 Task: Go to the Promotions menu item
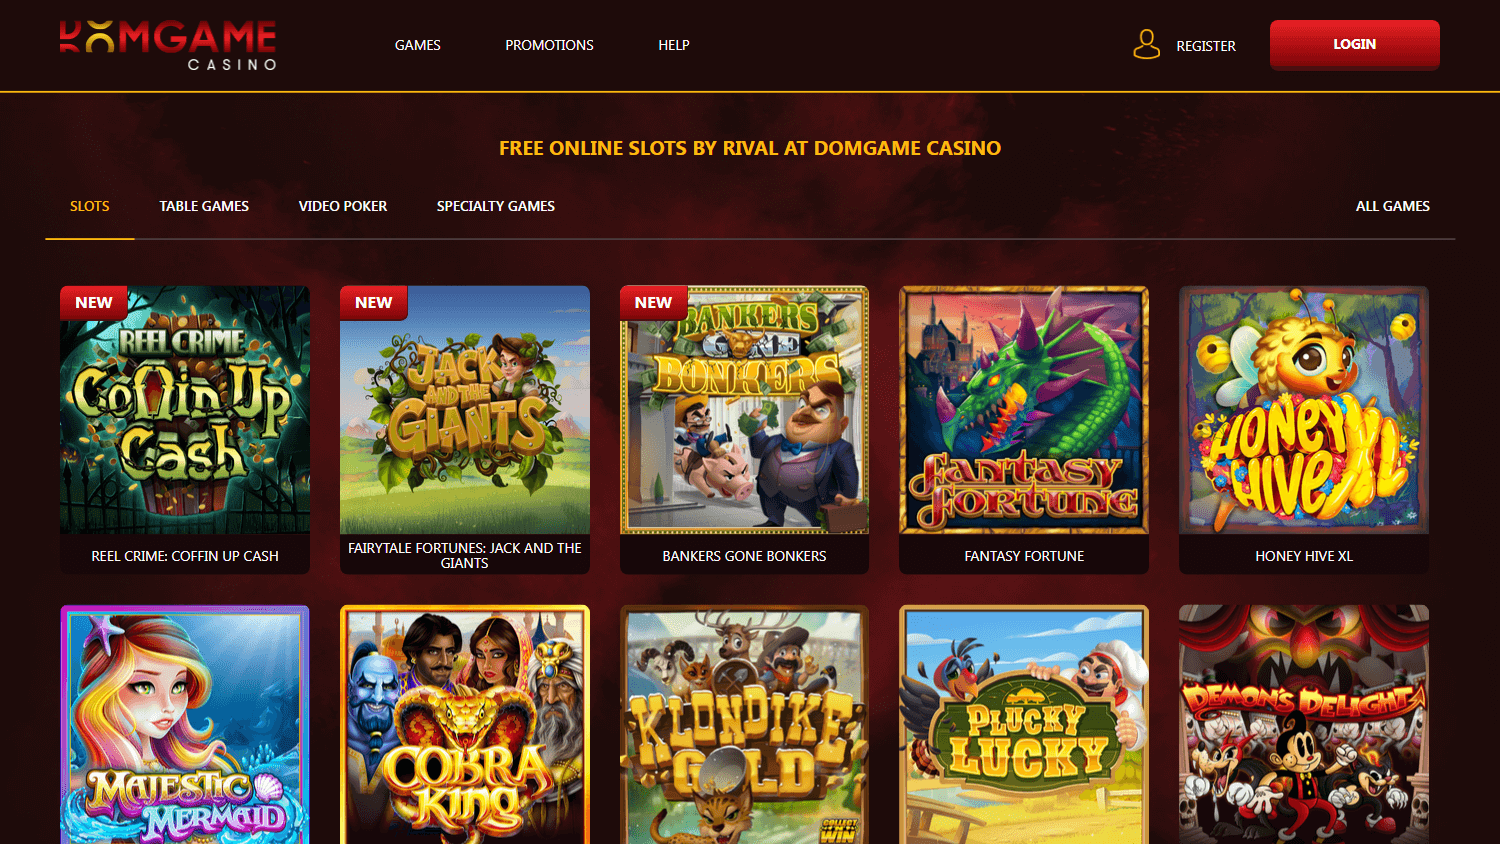pos(549,45)
